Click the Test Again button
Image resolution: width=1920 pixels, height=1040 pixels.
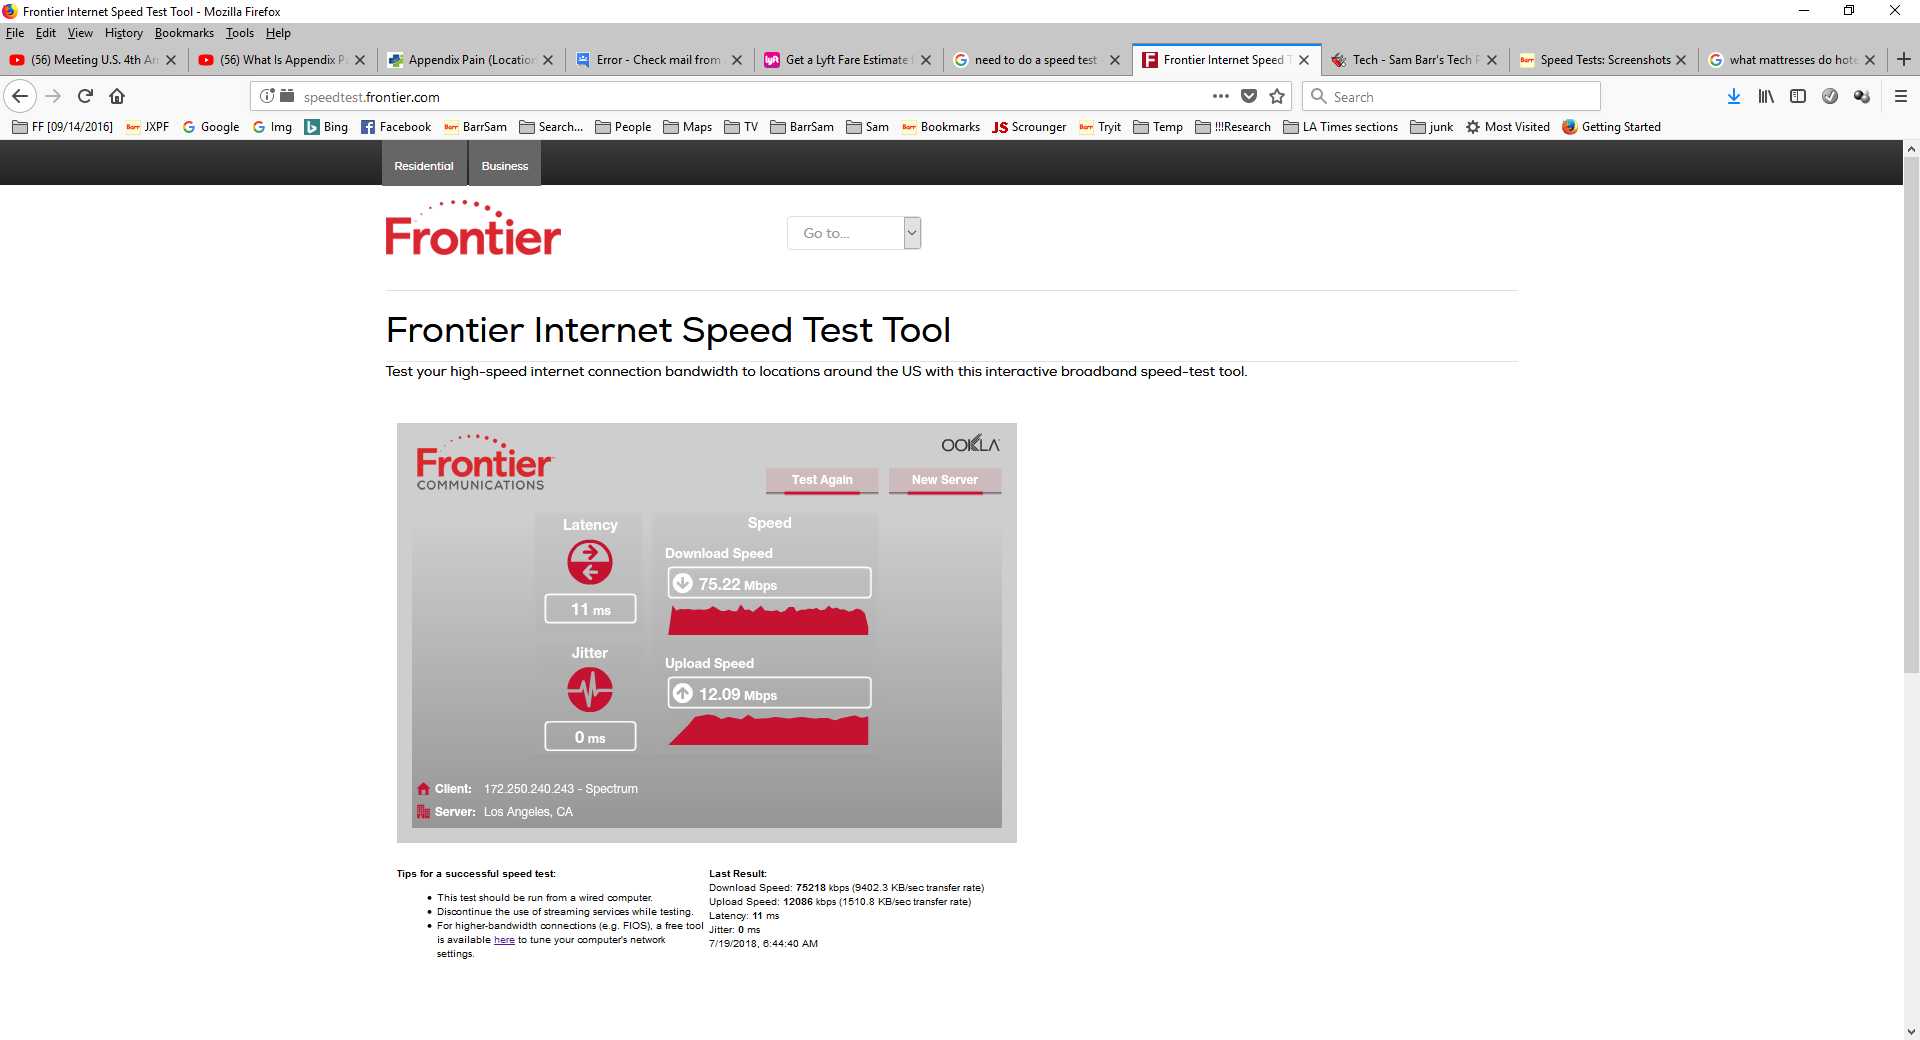point(822,480)
